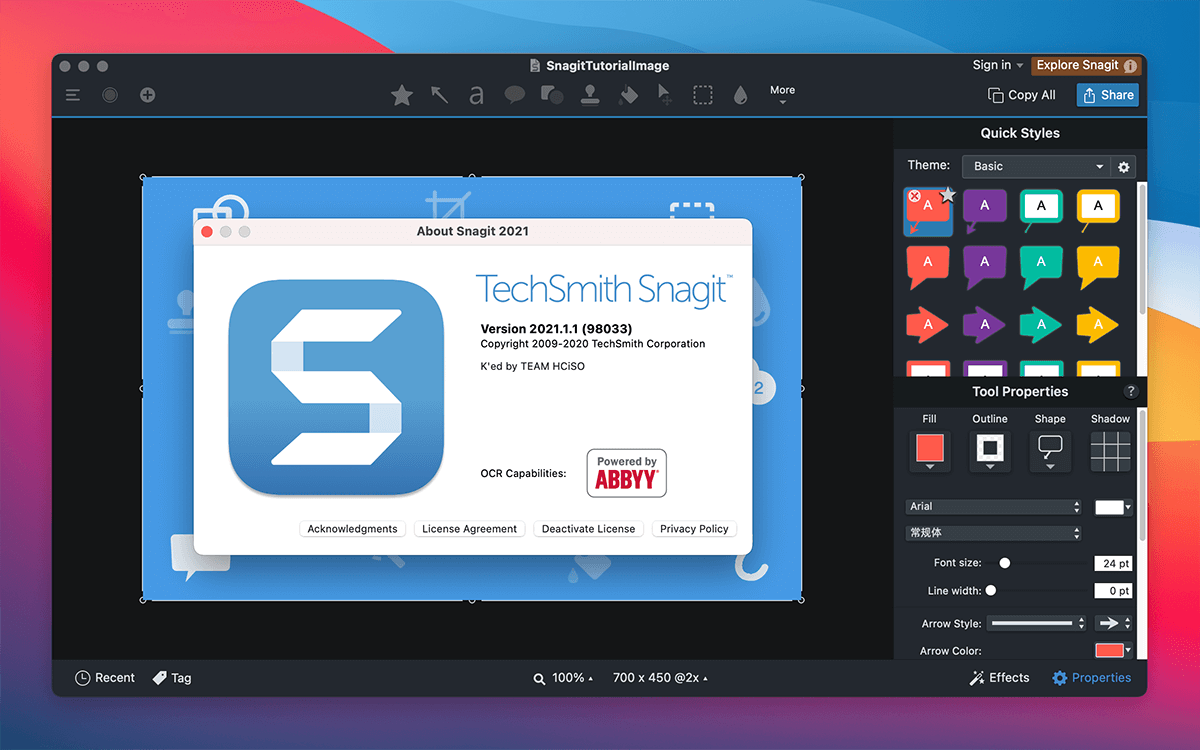Click the Create plus icon
The image size is (1200, 750).
pos(147,95)
